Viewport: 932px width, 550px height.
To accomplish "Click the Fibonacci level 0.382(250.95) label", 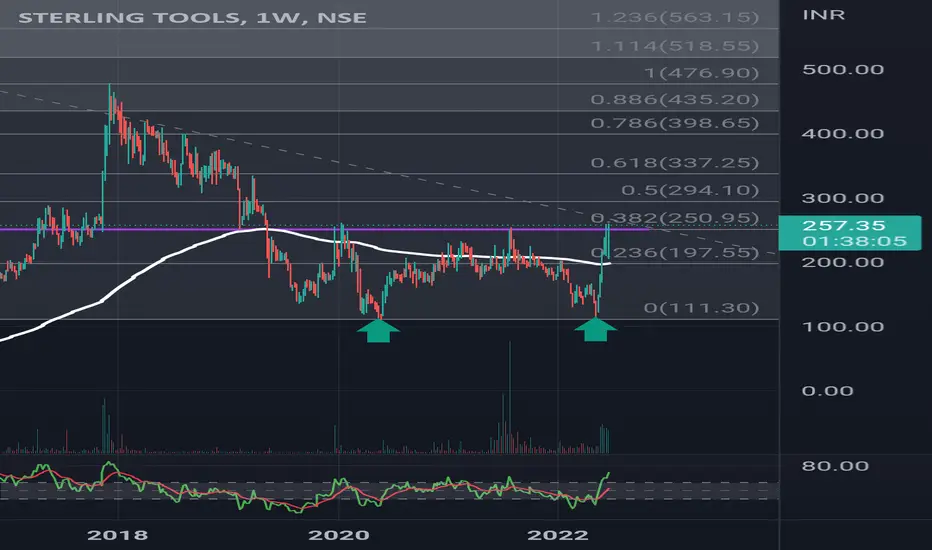I will point(675,218).
